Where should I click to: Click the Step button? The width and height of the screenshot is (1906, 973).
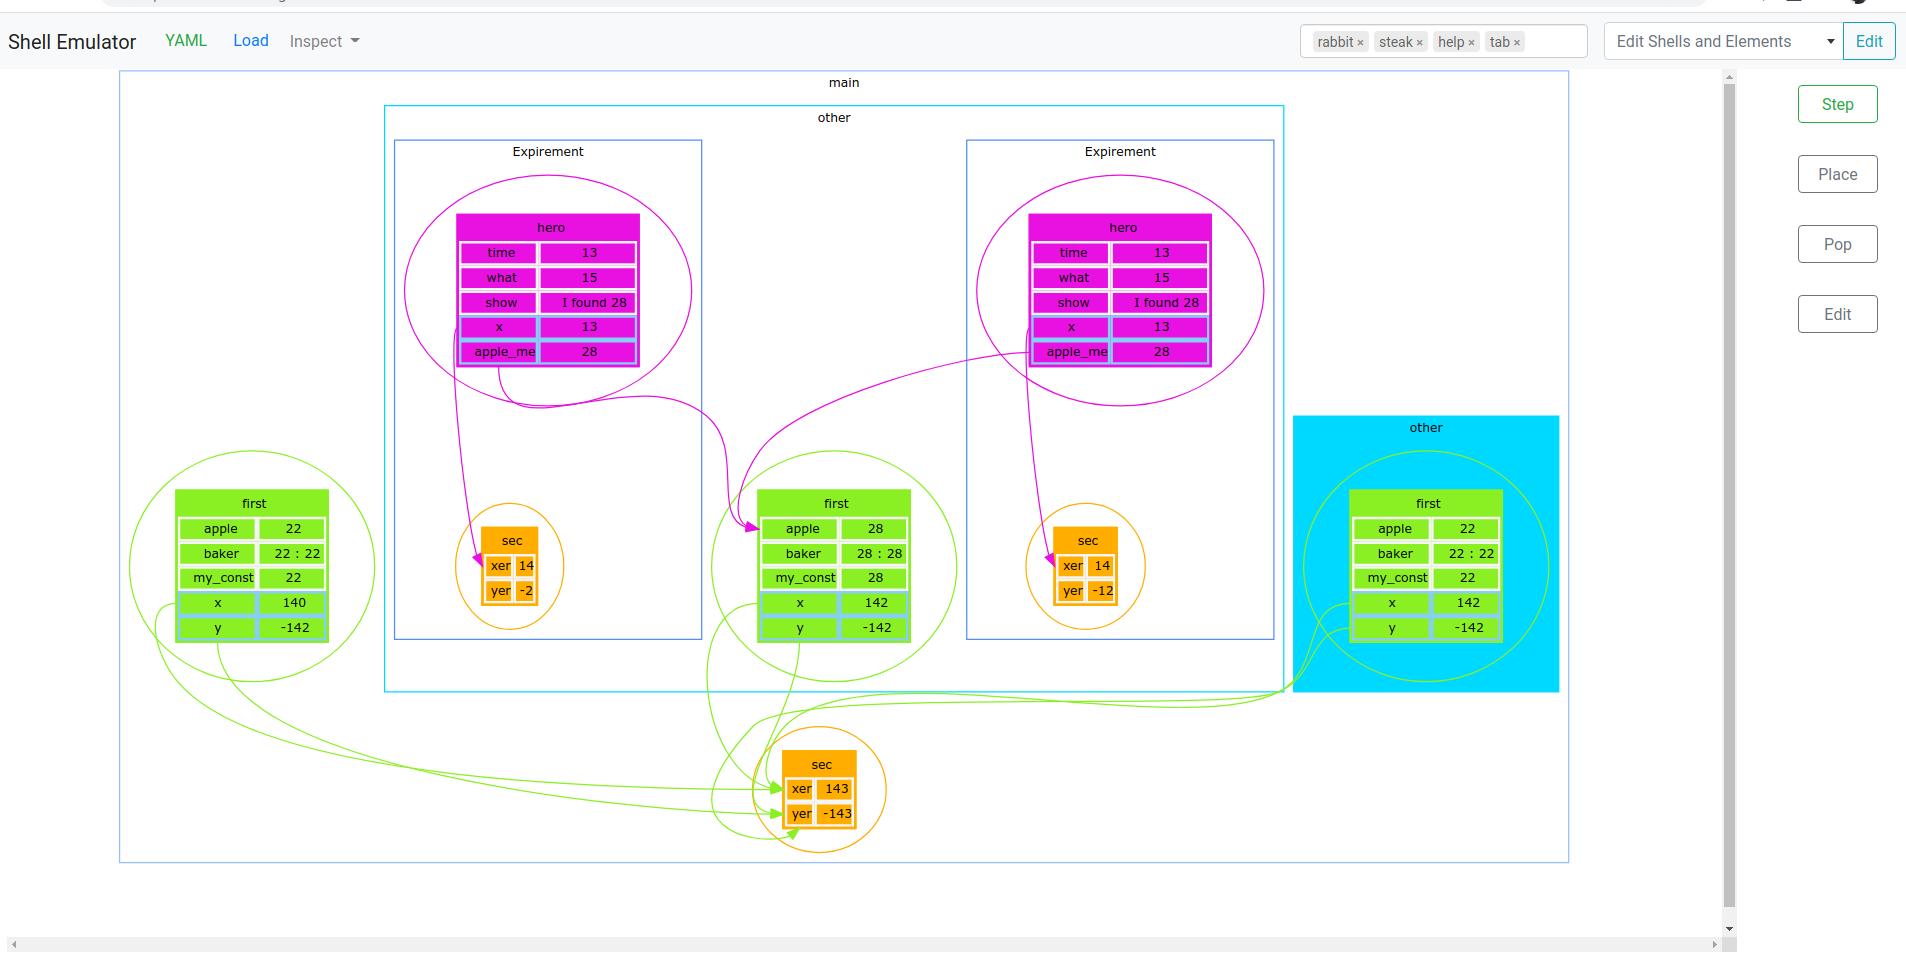tap(1837, 104)
